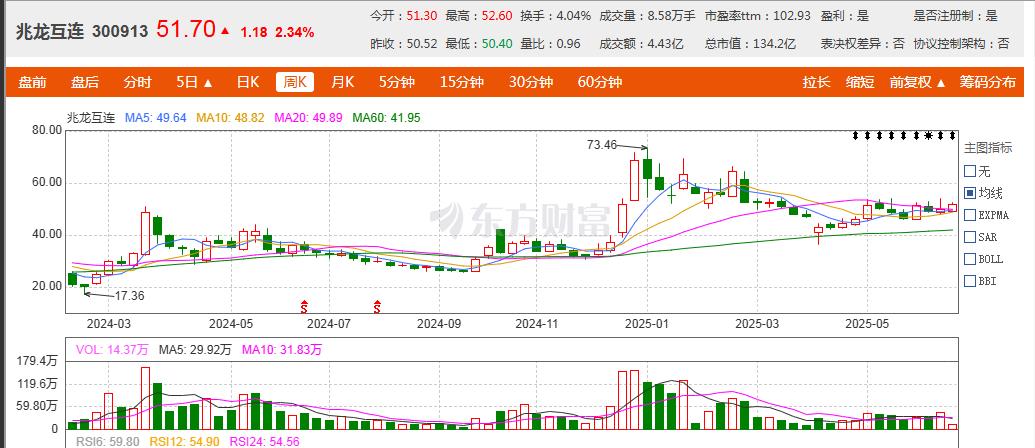Click the stock code 300913
This screenshot has width=1035, height=448.
(119, 31)
